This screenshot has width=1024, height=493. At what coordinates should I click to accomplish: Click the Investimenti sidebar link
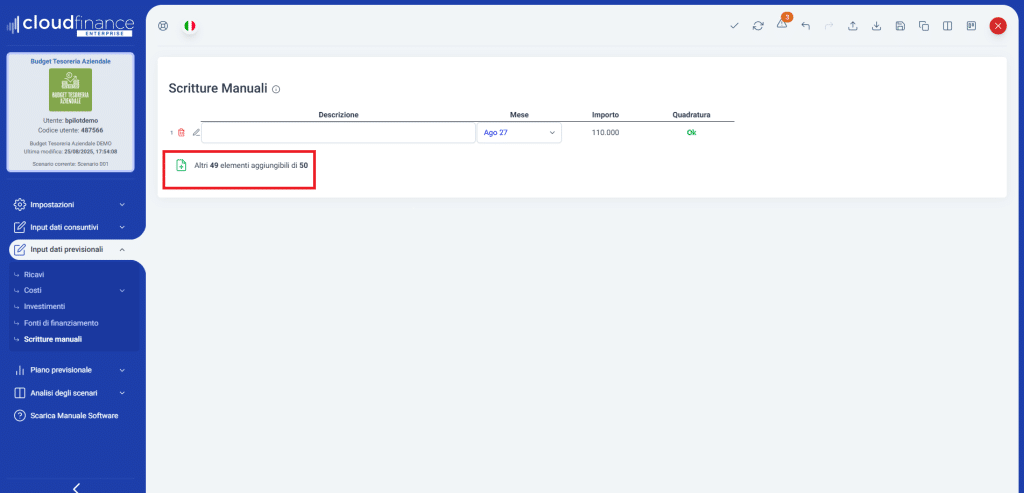pyautogui.click(x=44, y=306)
